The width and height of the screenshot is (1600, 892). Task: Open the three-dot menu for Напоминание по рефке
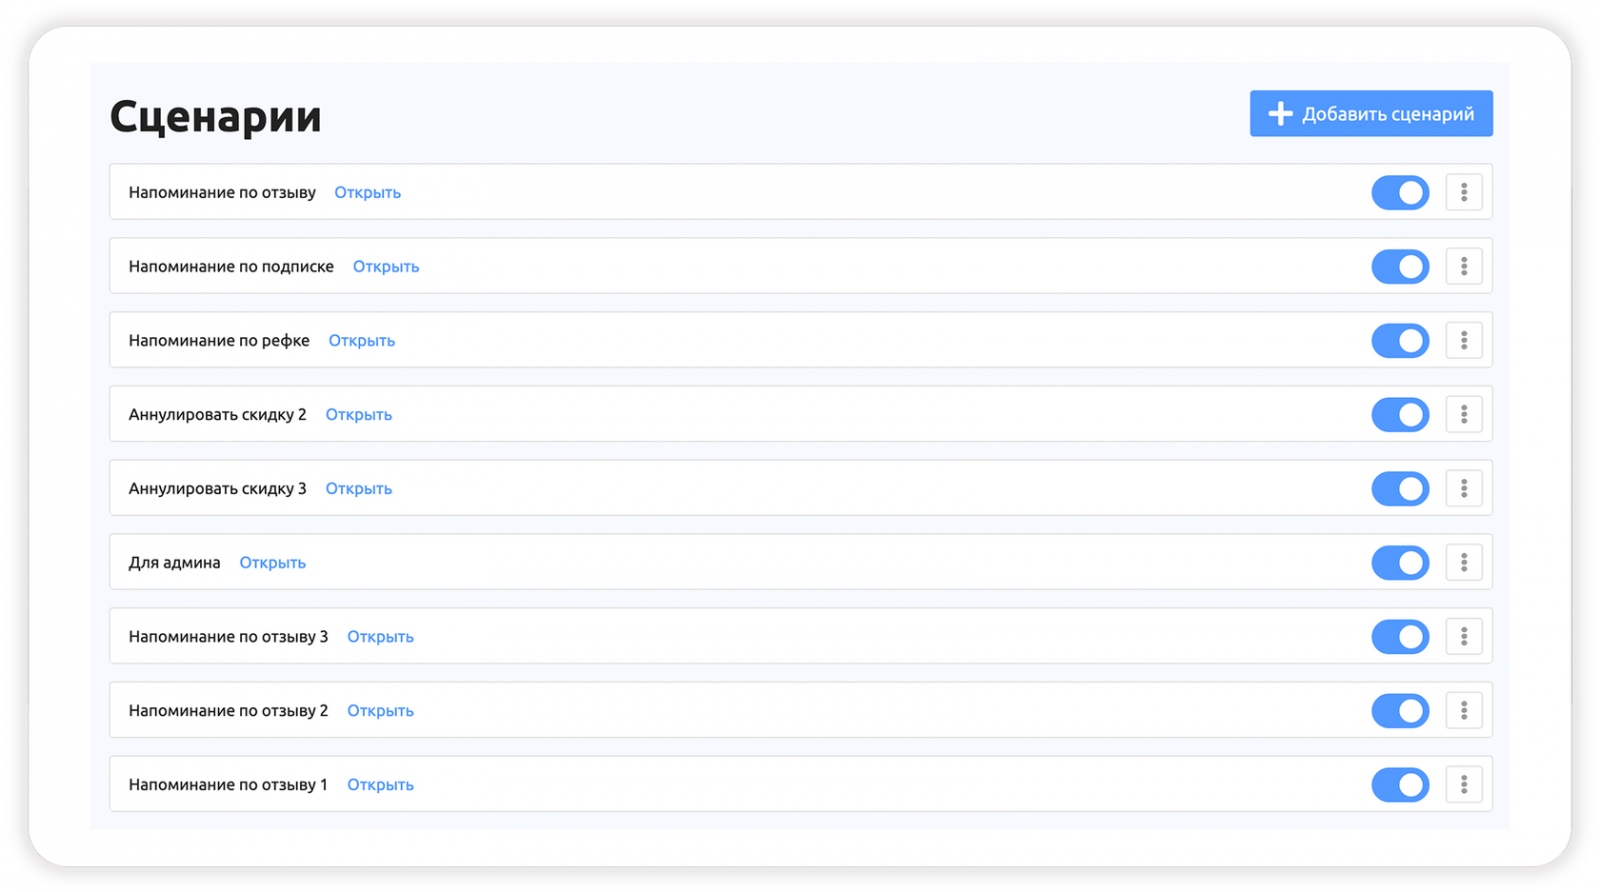coord(1463,340)
